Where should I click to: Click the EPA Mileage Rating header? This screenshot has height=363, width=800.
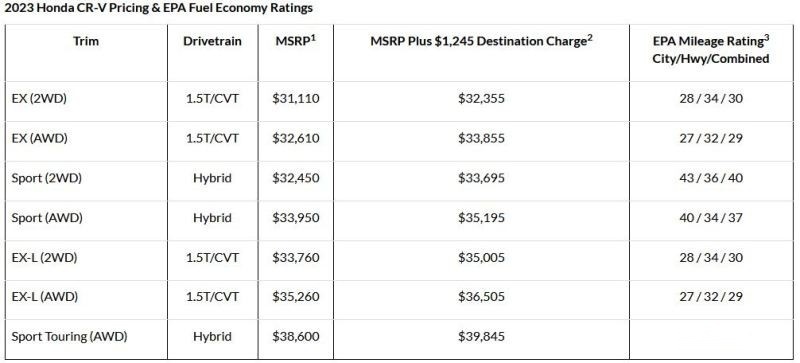[711, 50]
